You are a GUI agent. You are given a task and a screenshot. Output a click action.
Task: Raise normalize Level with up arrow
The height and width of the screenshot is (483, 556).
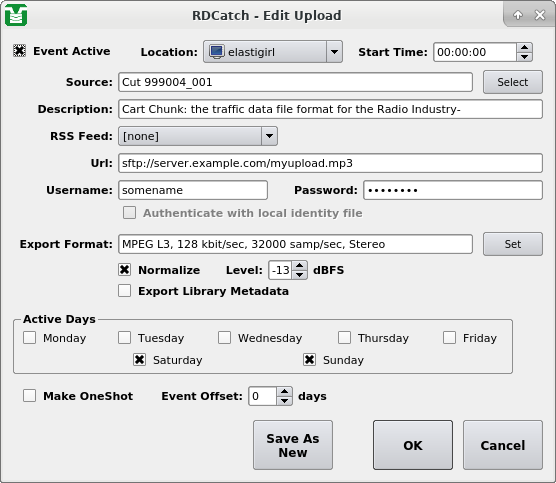pos(300,266)
